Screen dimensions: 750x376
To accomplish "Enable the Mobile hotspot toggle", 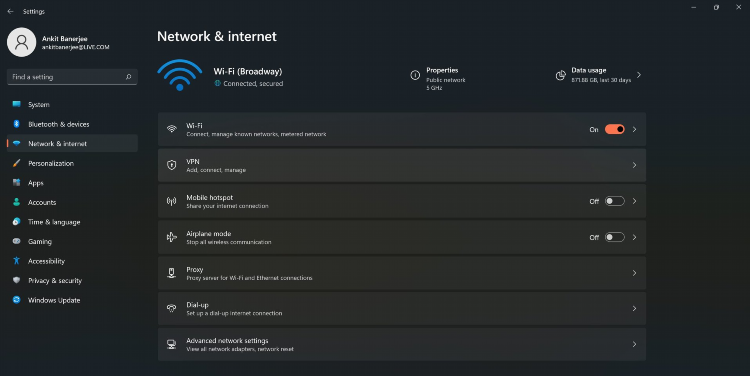I will pyautogui.click(x=615, y=201).
